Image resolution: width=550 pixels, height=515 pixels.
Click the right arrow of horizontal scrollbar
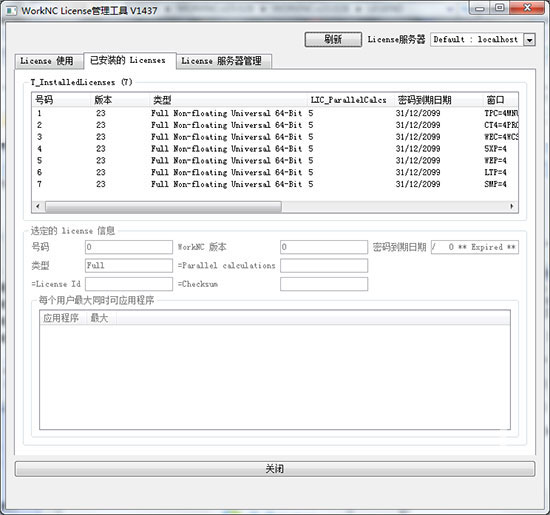(x=512, y=206)
